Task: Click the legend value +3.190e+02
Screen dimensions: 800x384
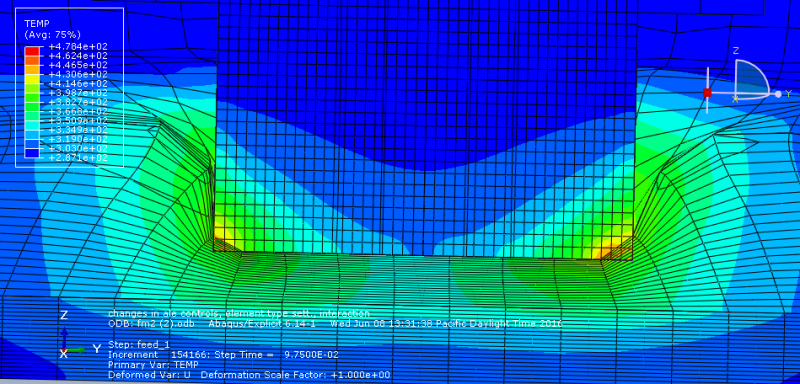Action: [78, 139]
